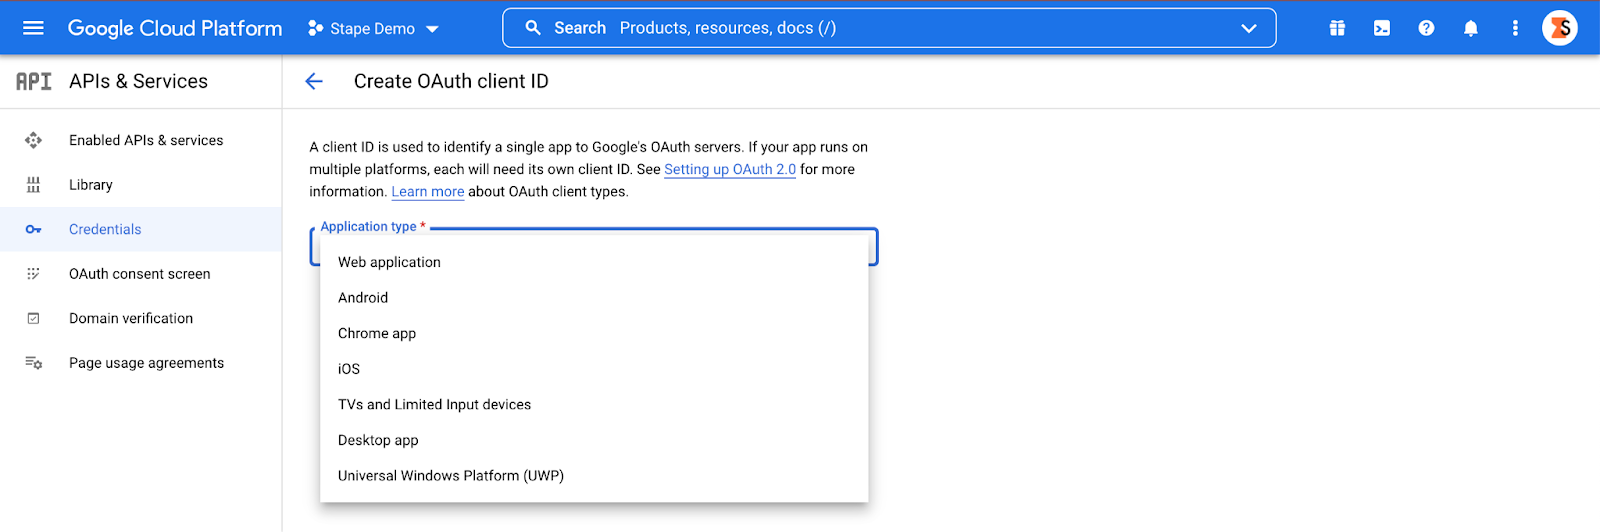Go back with the left arrow
The height and width of the screenshot is (532, 1600).
click(314, 81)
